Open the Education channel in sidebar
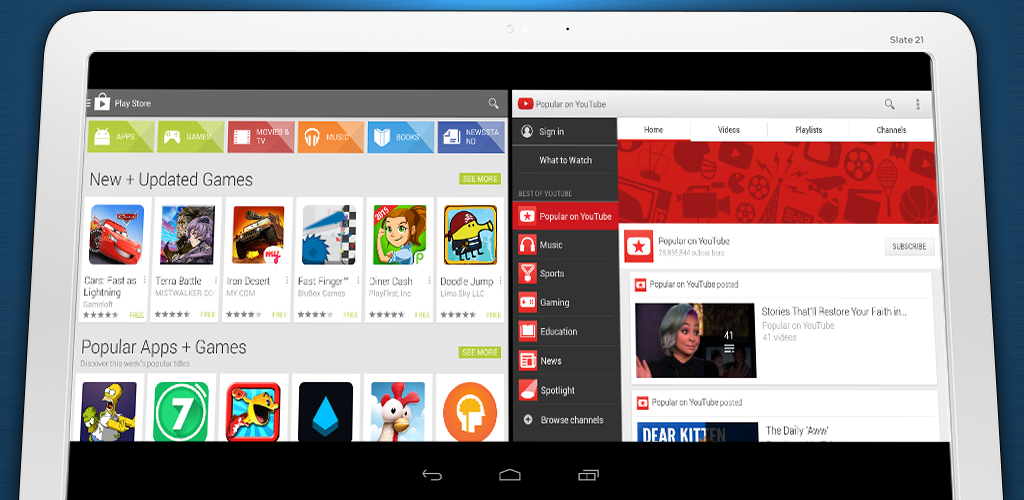1024x500 pixels. coord(566,332)
